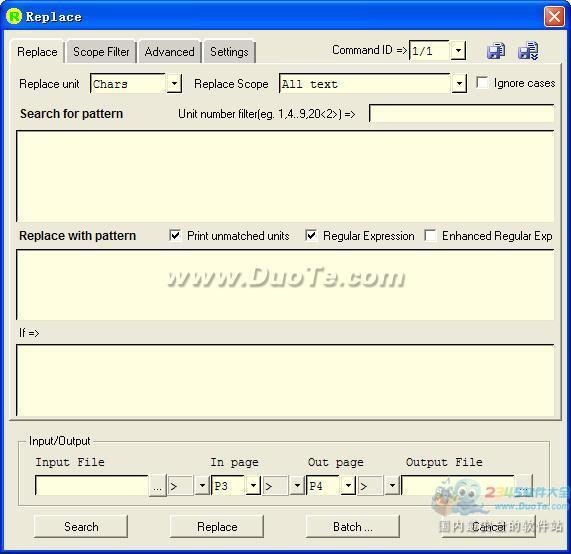Expand the Replace unit Chars dropdown
The image size is (571, 554).
(174, 84)
